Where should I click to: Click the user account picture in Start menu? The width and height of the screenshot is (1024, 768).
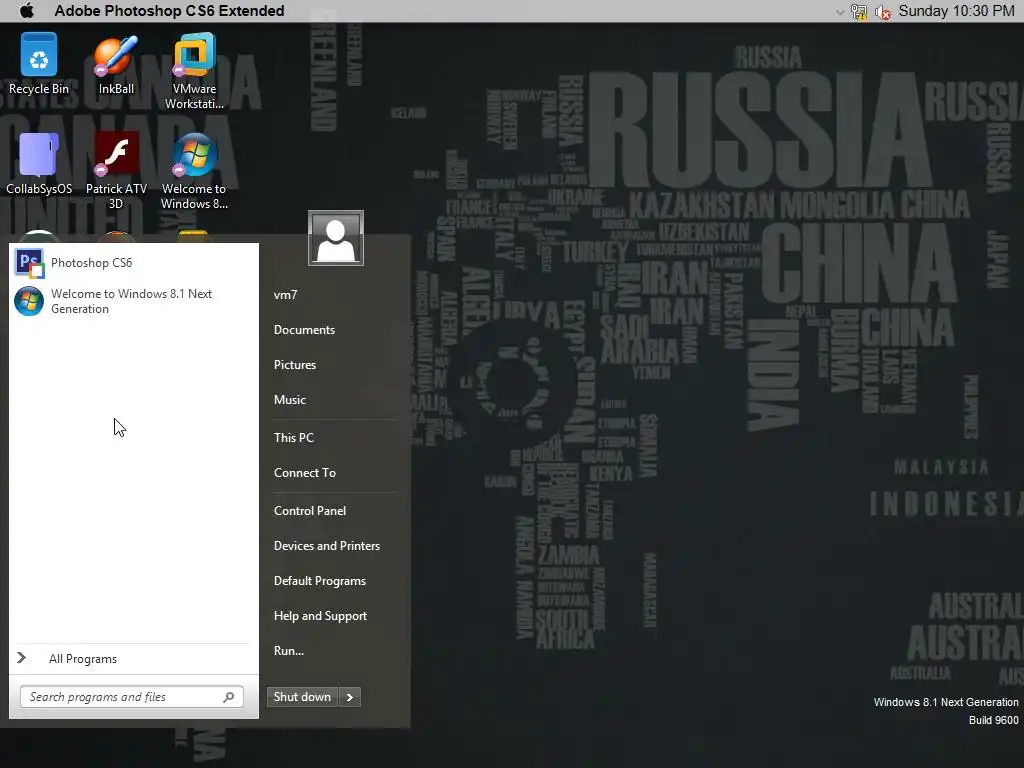pos(336,238)
